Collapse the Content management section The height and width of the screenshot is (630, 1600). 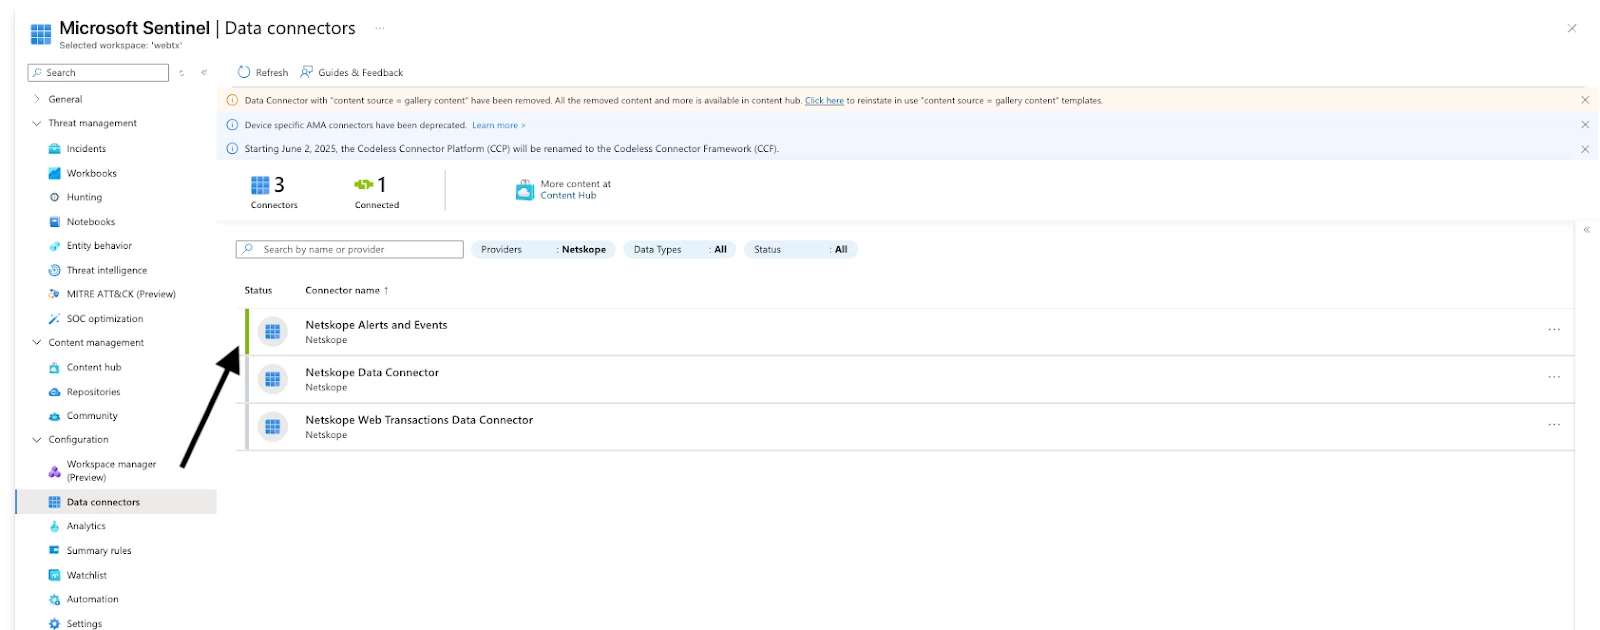(37, 343)
